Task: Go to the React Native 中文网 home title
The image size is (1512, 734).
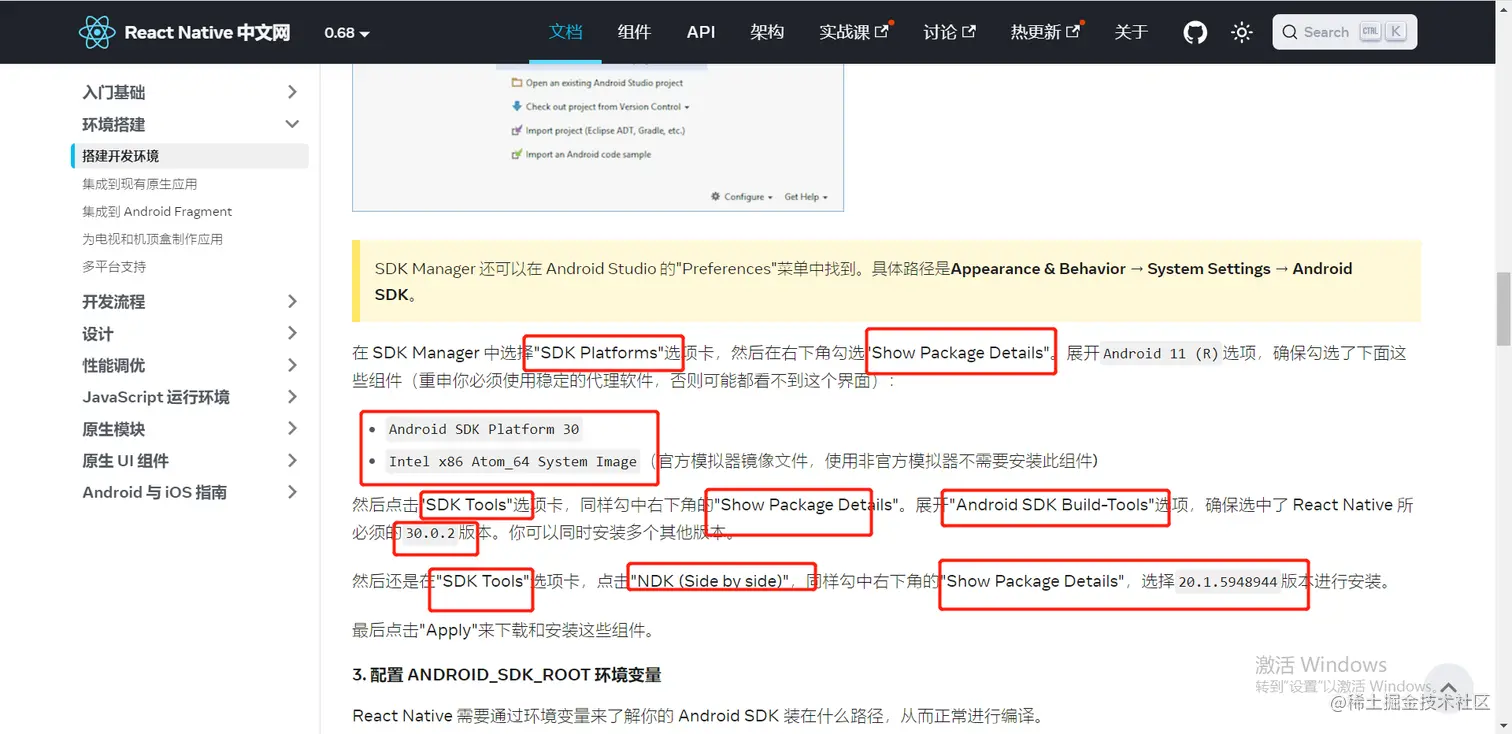Action: [x=207, y=32]
